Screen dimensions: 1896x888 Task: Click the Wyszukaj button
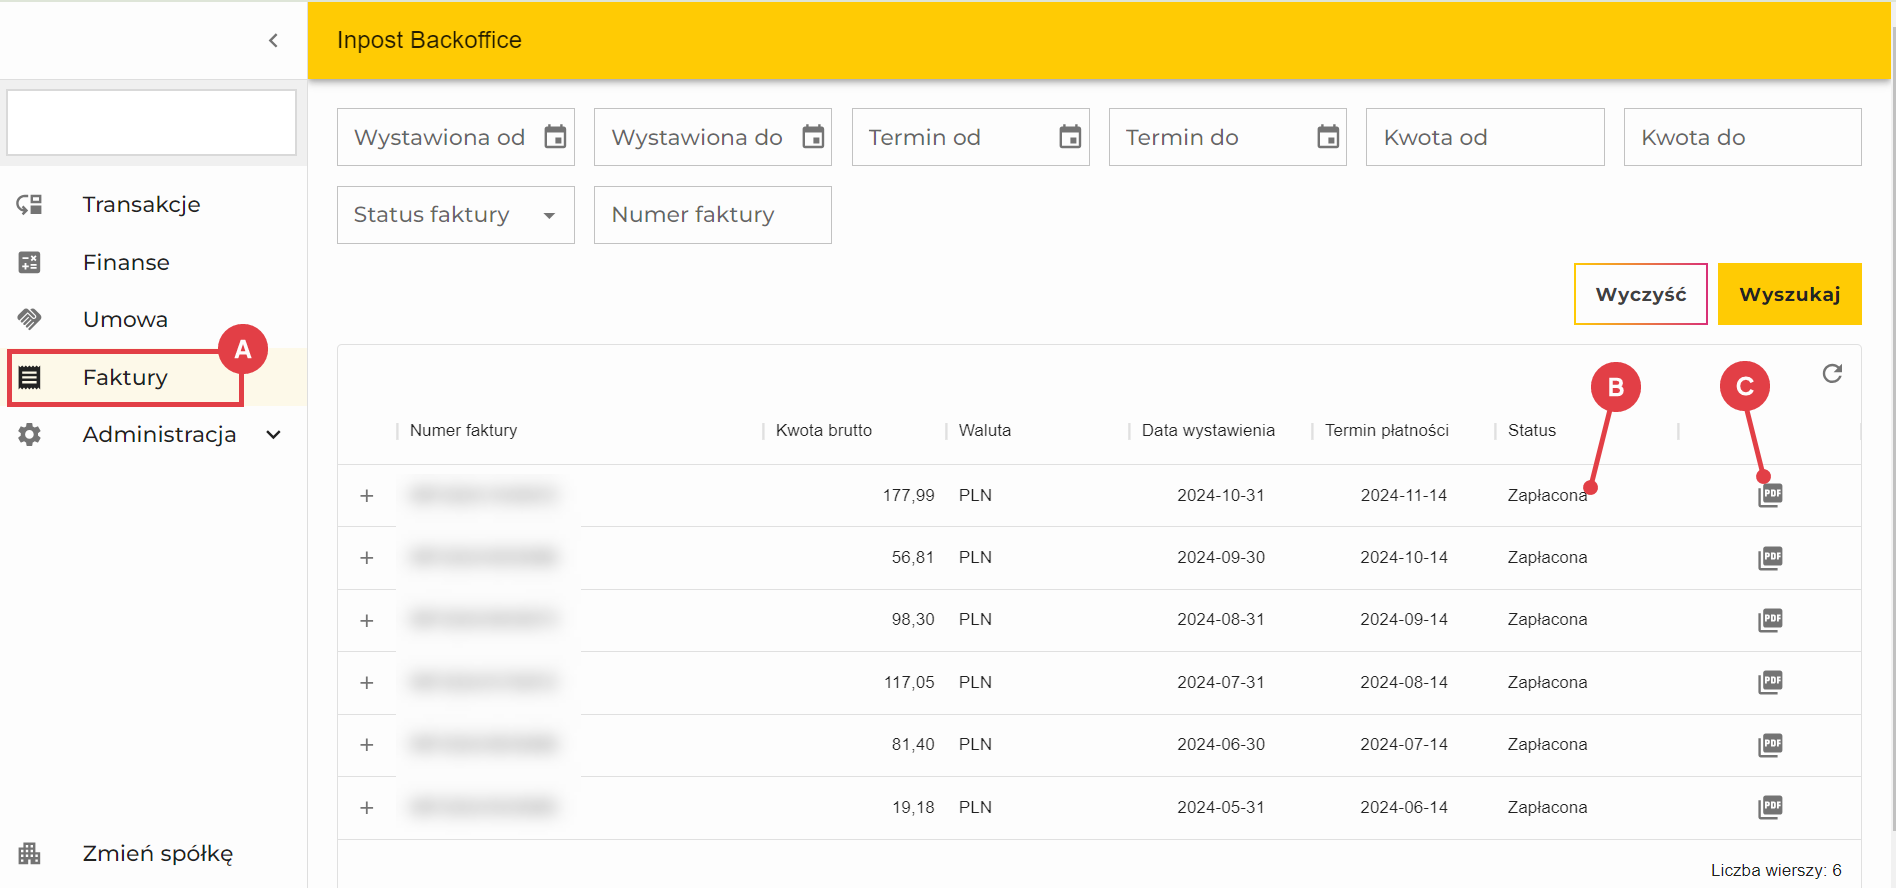click(1789, 294)
